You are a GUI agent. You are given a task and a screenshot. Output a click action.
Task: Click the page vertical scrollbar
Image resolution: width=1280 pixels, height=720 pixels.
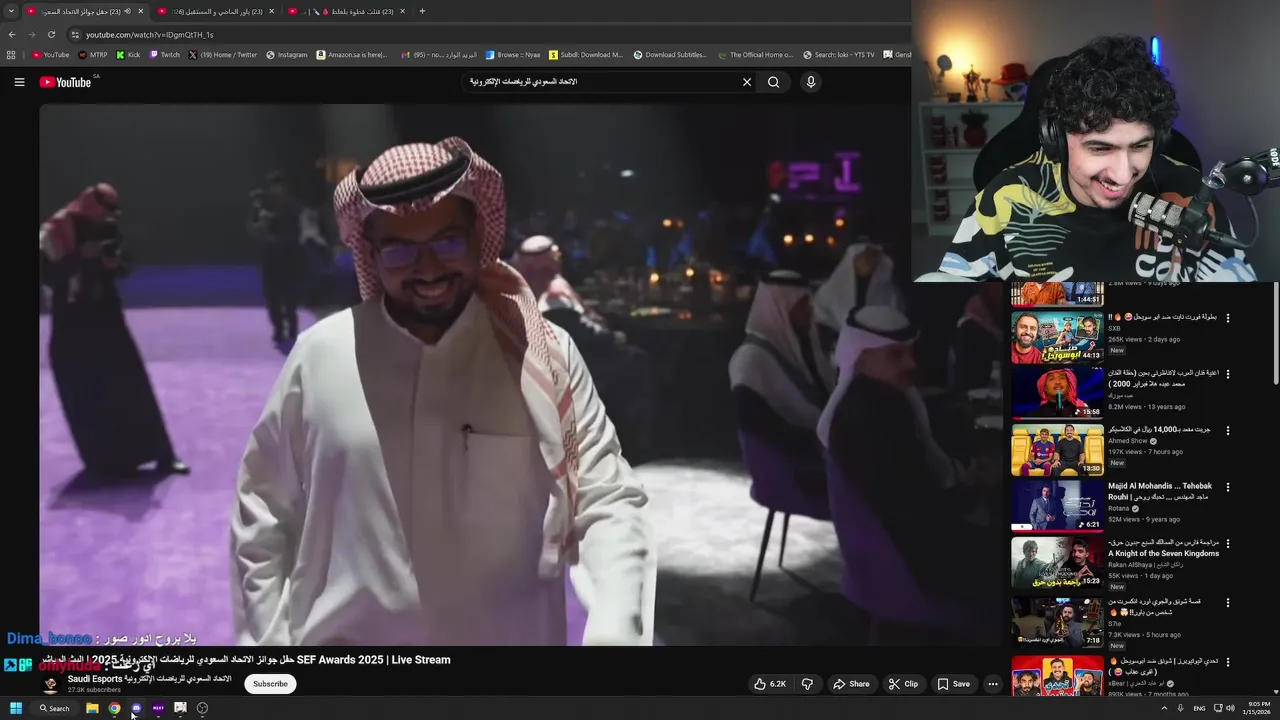pyautogui.click(x=1275, y=332)
